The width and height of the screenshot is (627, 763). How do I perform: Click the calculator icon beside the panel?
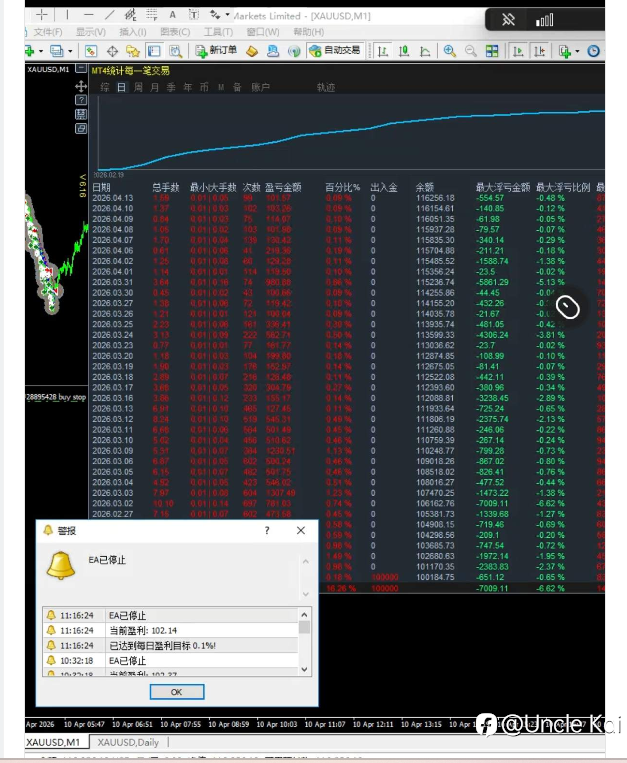pos(81,114)
